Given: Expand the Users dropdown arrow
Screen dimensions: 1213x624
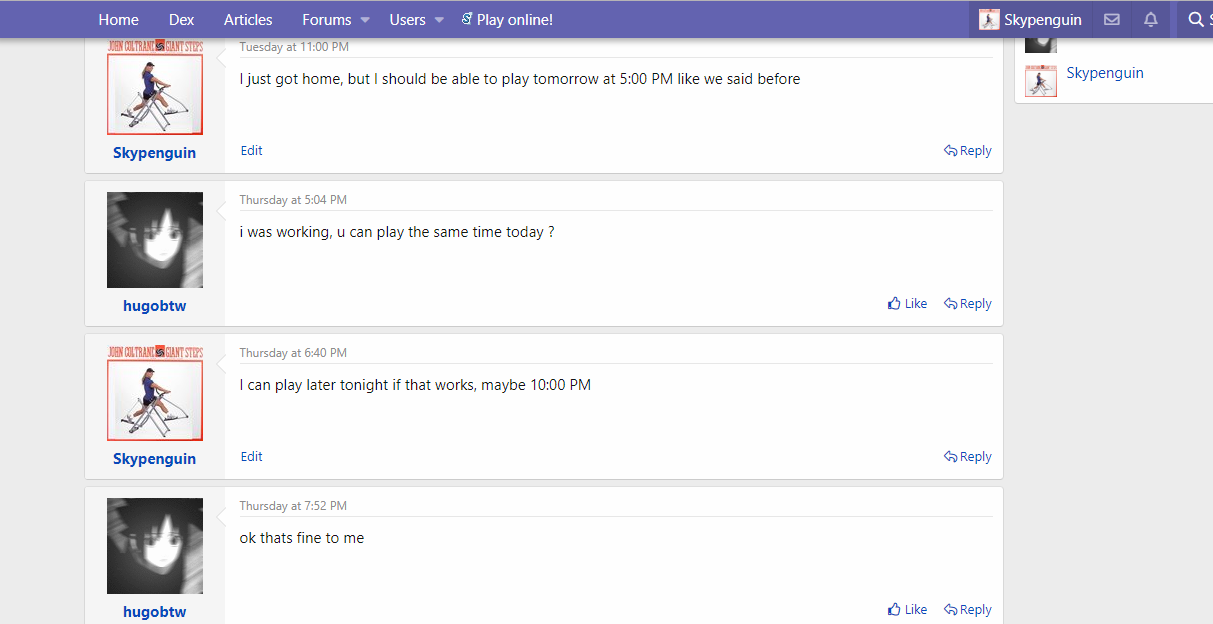Looking at the screenshot, I should [x=439, y=20].
